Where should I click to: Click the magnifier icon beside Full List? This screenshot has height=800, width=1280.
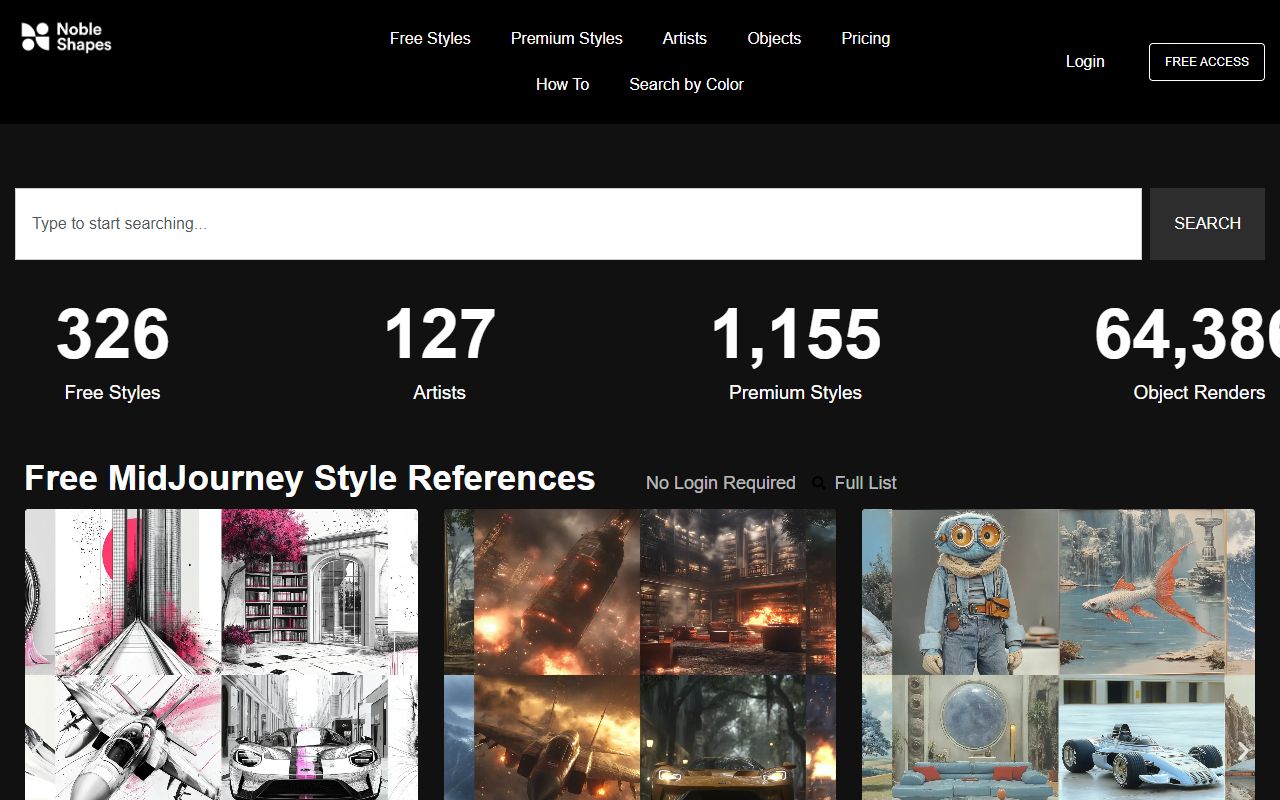pyautogui.click(x=819, y=483)
